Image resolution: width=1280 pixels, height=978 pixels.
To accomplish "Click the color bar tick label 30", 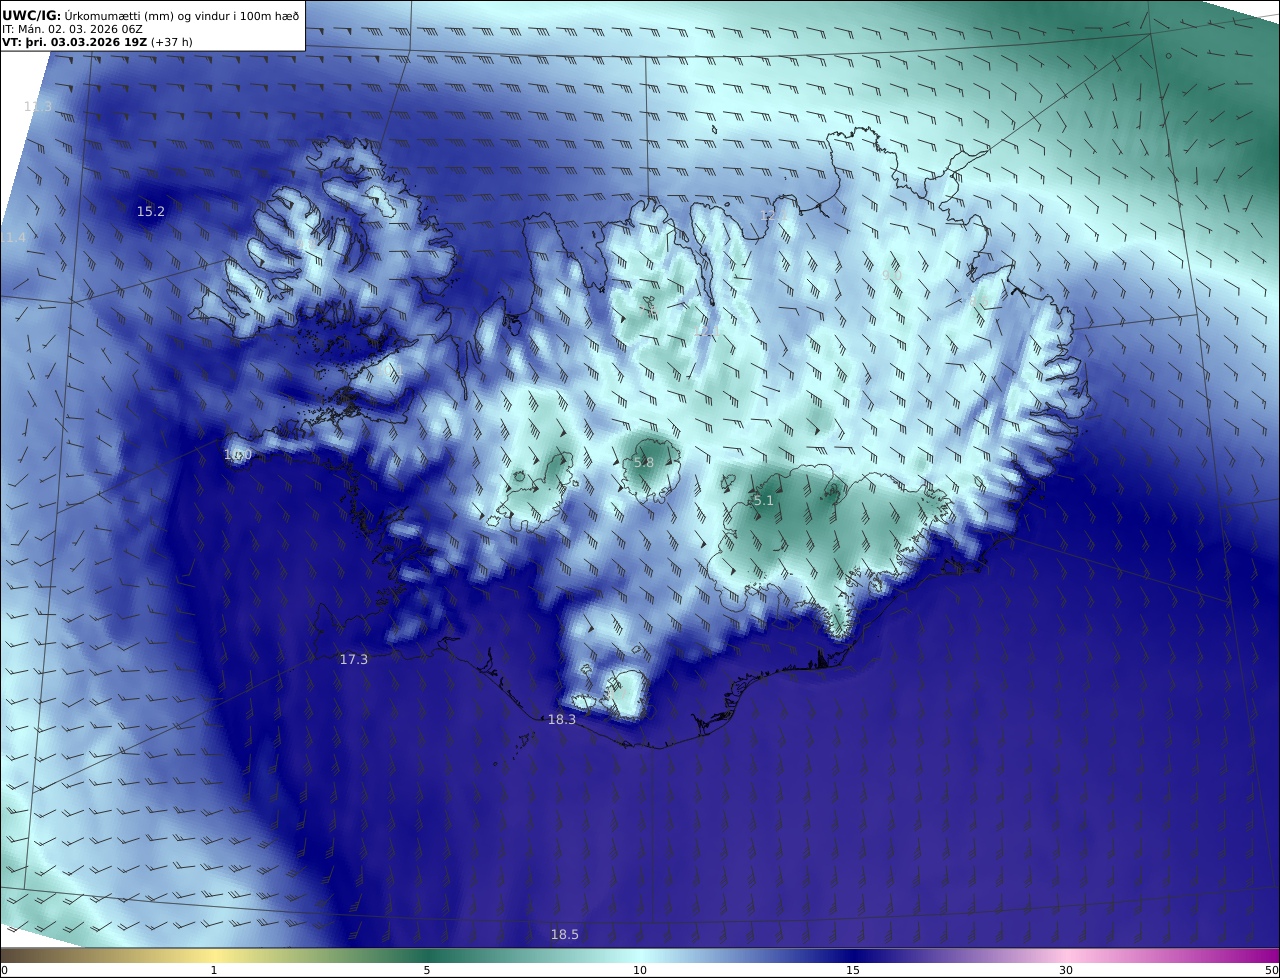I will 1066,970.
